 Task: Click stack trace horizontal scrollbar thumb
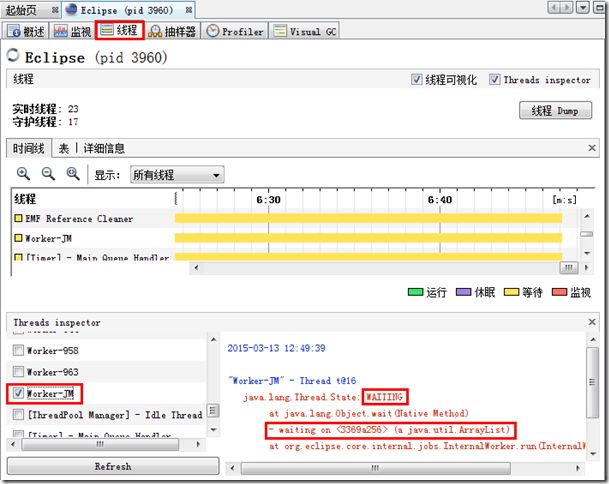pos(375,468)
